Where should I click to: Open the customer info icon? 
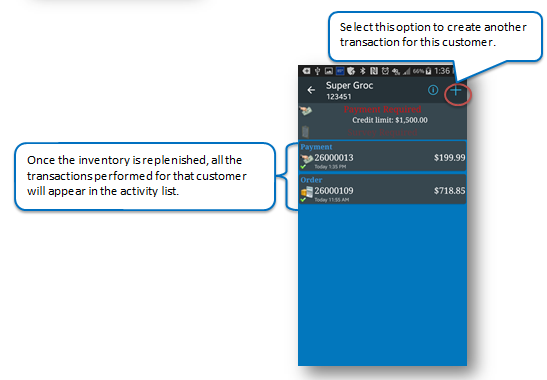pyautogui.click(x=433, y=90)
